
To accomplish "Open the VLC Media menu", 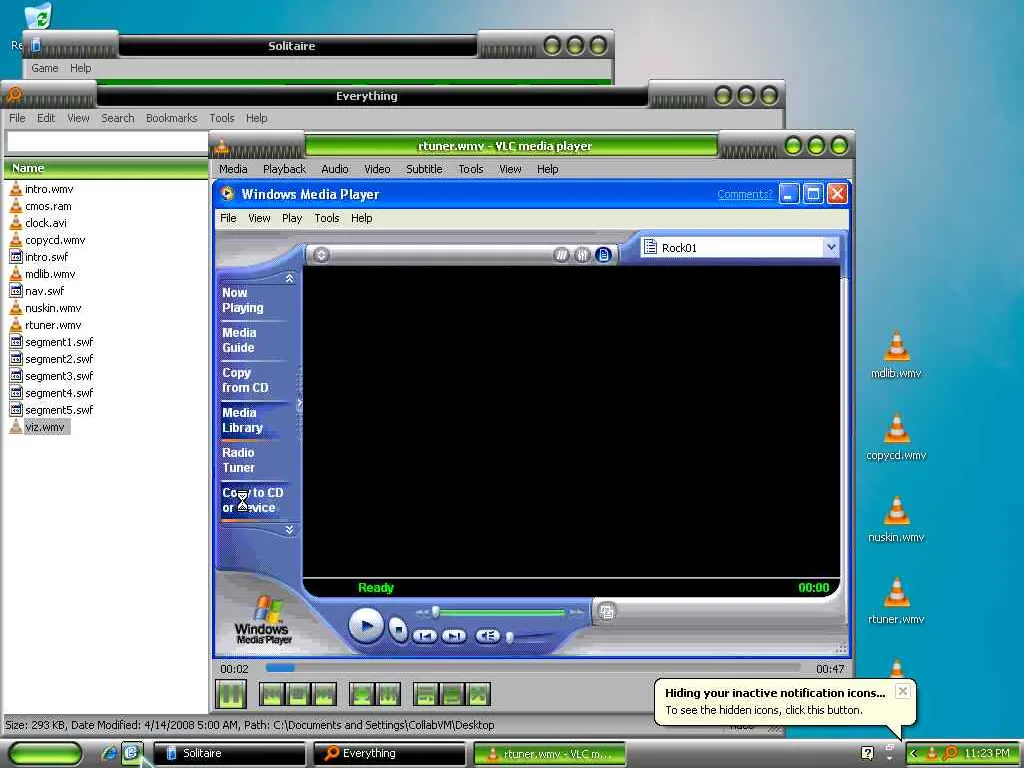I will point(233,169).
